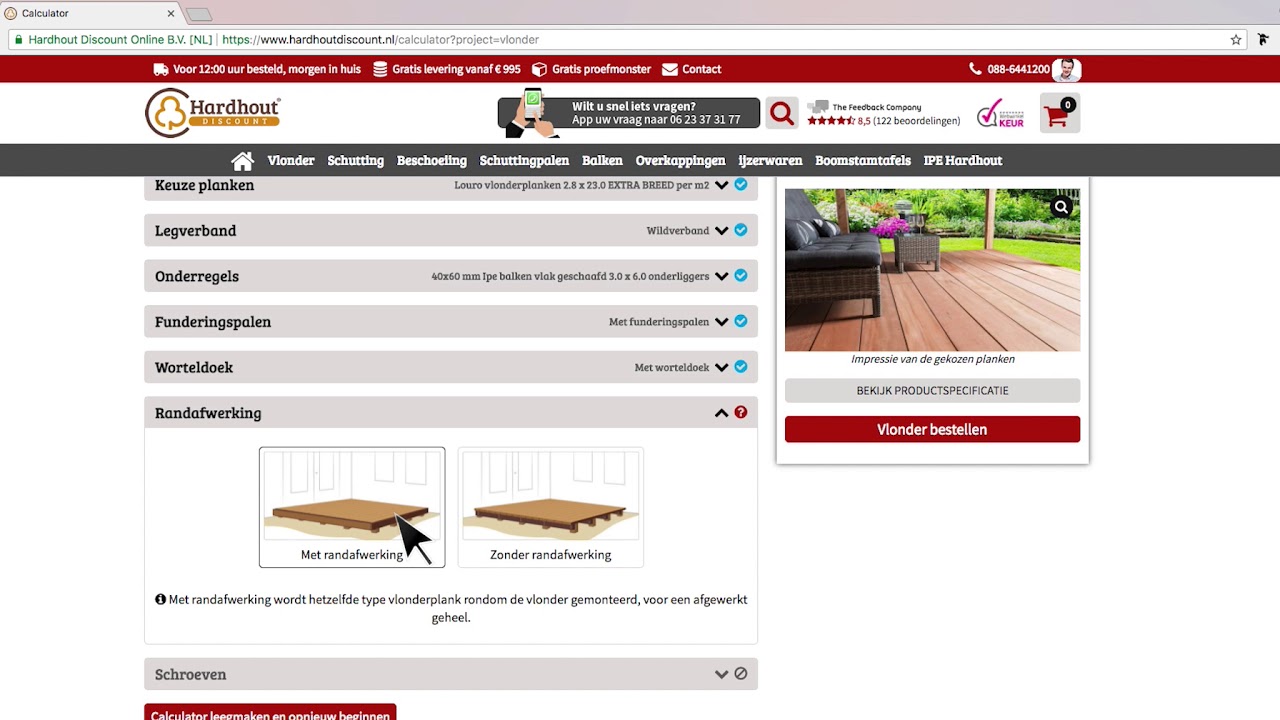Click the Gratis proefmonster link
Screen dimensions: 1280x720
coord(601,69)
